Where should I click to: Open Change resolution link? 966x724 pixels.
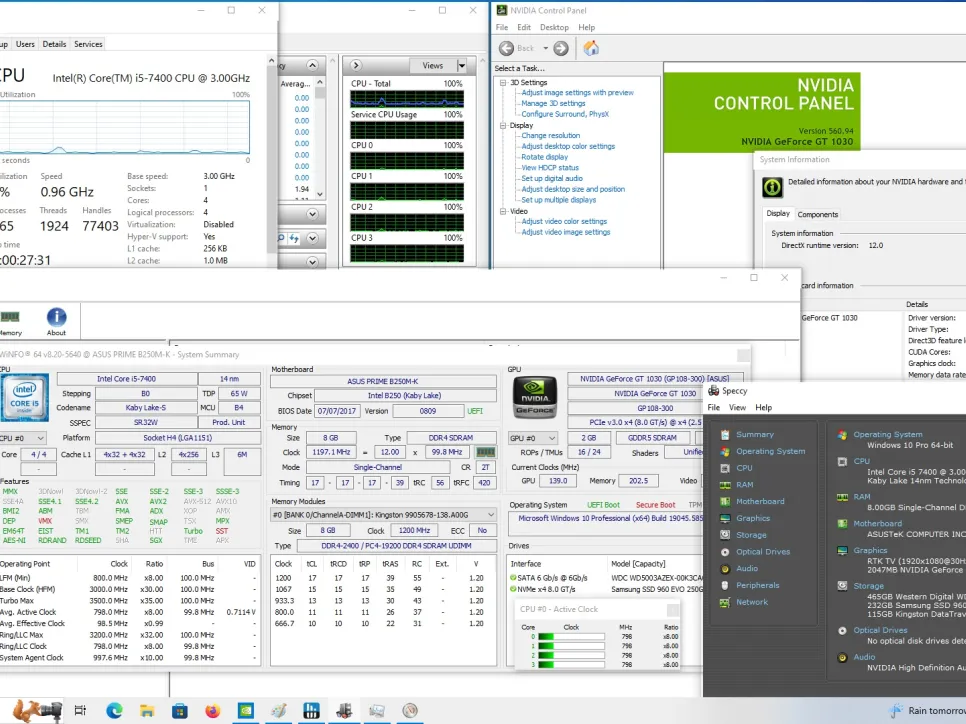(551, 136)
